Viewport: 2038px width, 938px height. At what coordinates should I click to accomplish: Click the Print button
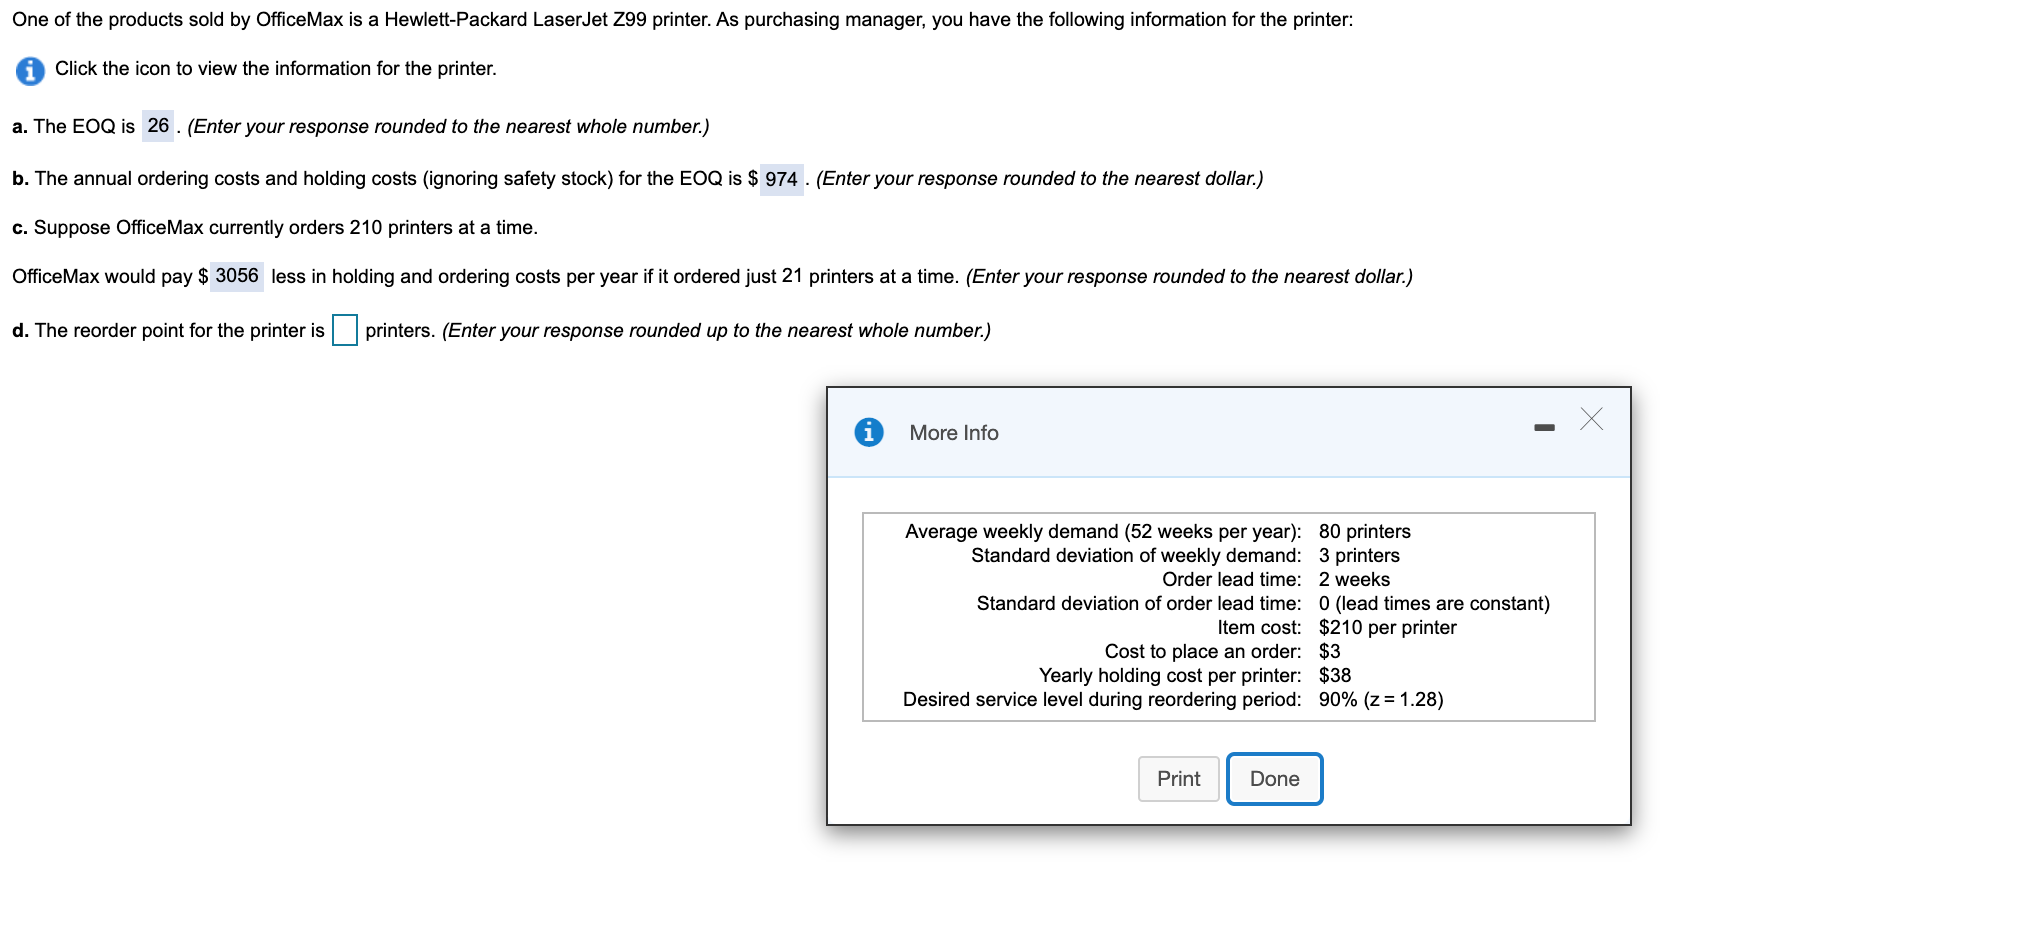pyautogui.click(x=1178, y=778)
